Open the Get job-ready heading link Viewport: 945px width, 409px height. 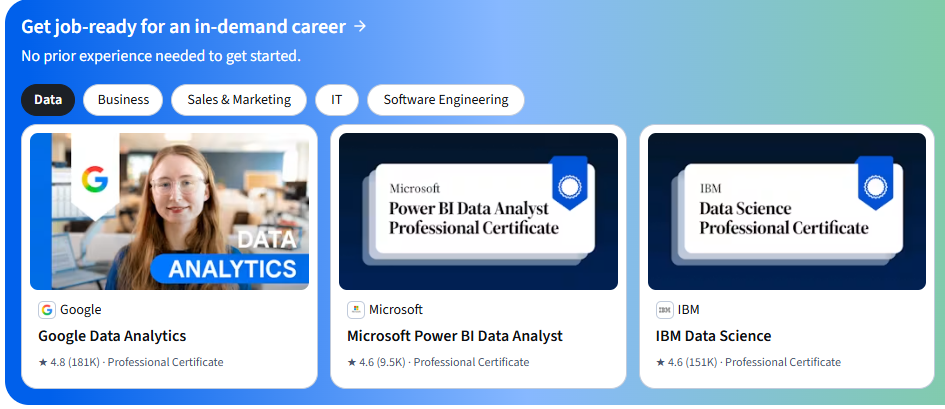click(x=183, y=27)
